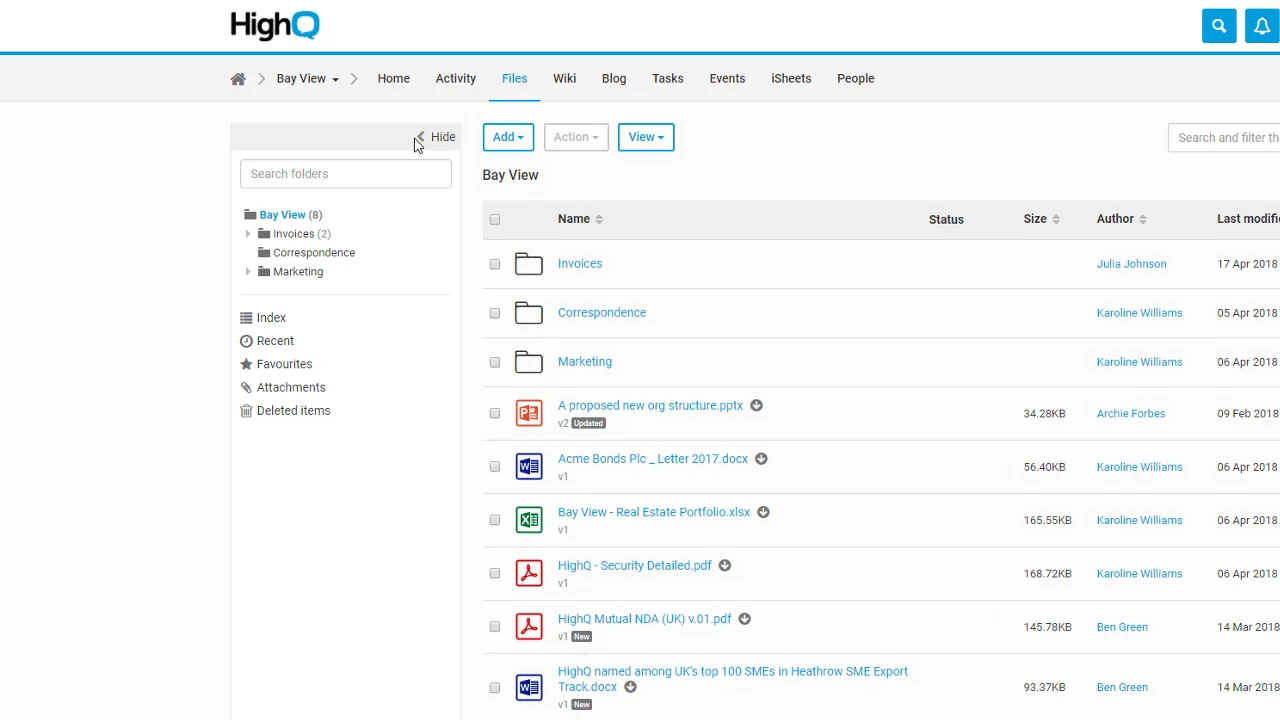This screenshot has height=720, width=1280.
Task: Click Word icon for Acme Bonds letter
Action: (x=529, y=467)
